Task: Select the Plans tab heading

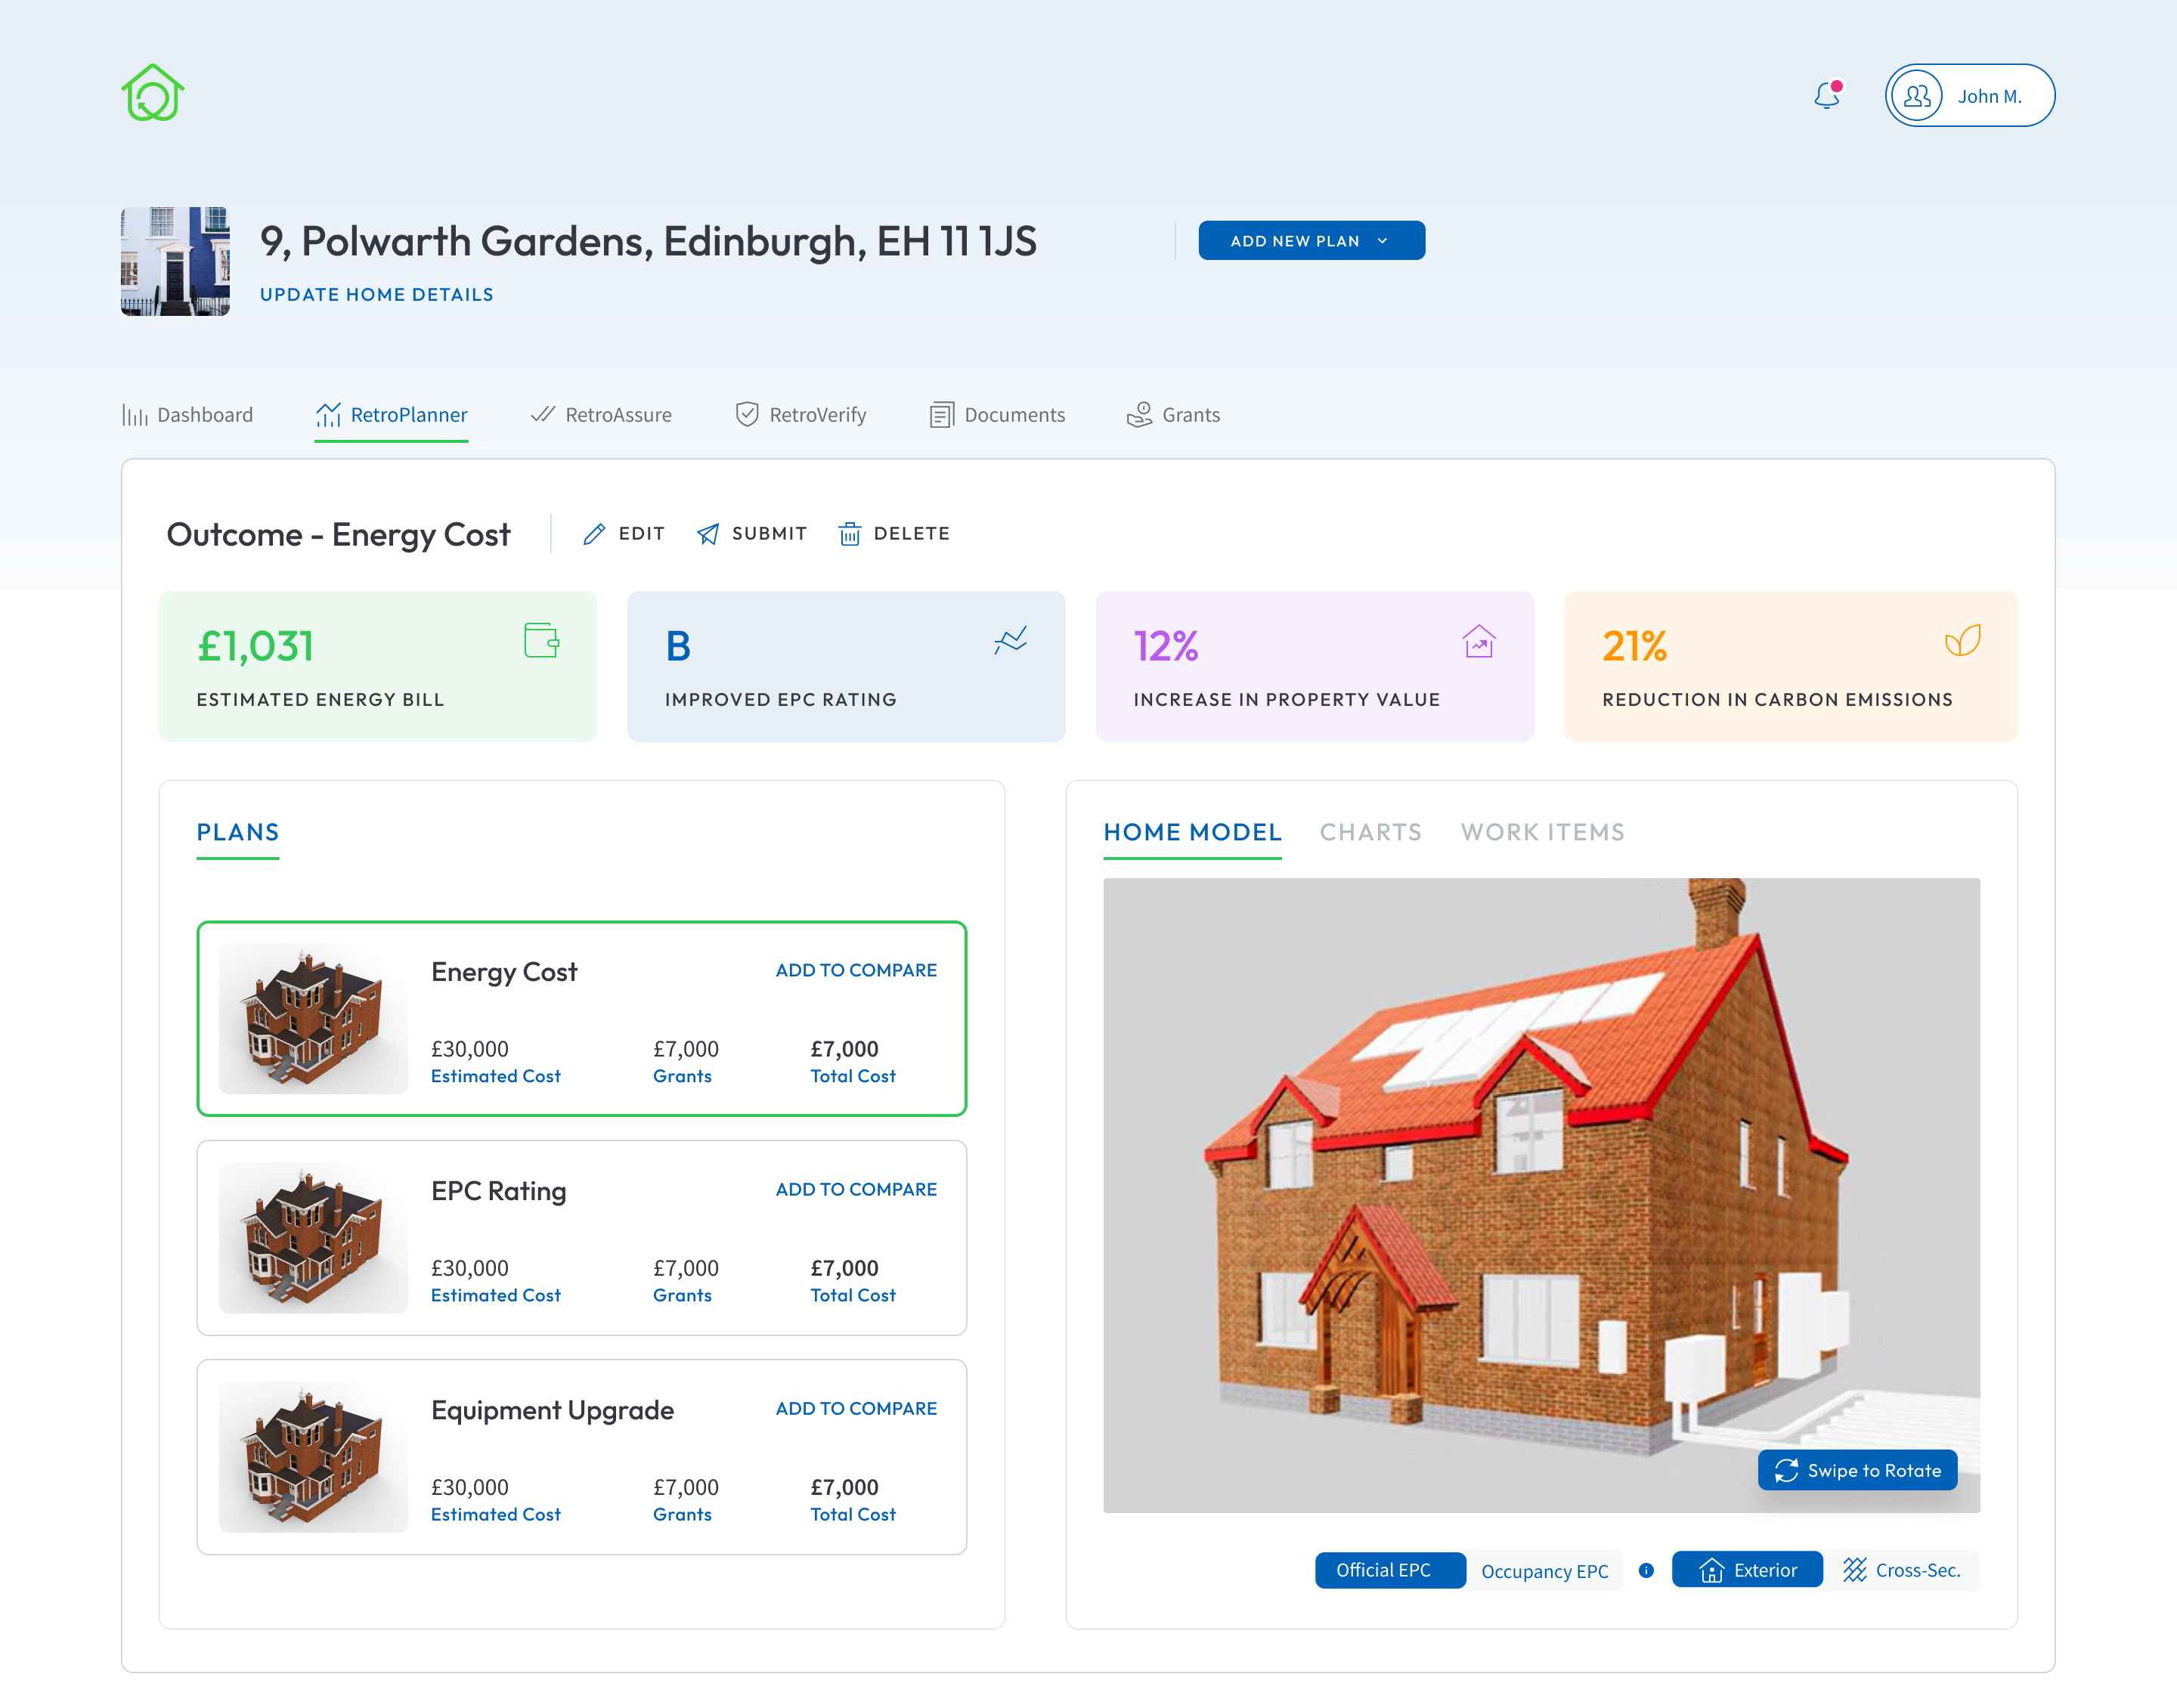Action: click(238, 832)
